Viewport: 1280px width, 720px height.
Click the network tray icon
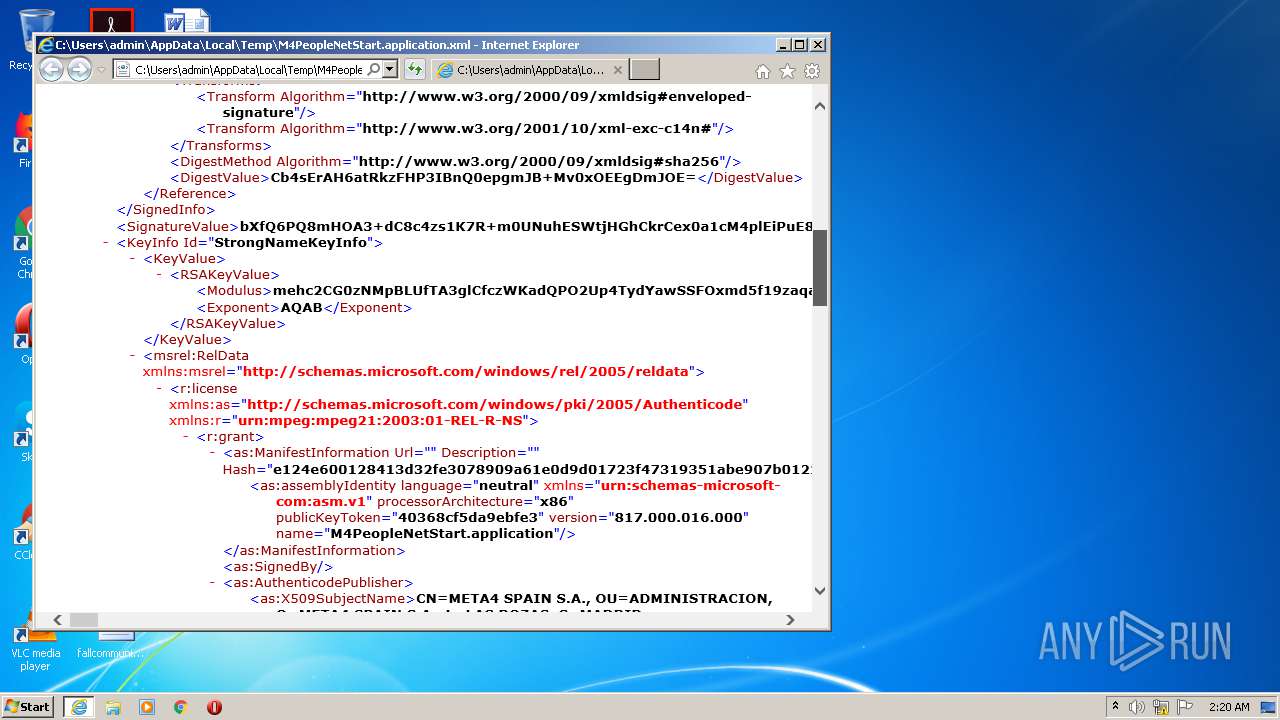tap(1161, 706)
